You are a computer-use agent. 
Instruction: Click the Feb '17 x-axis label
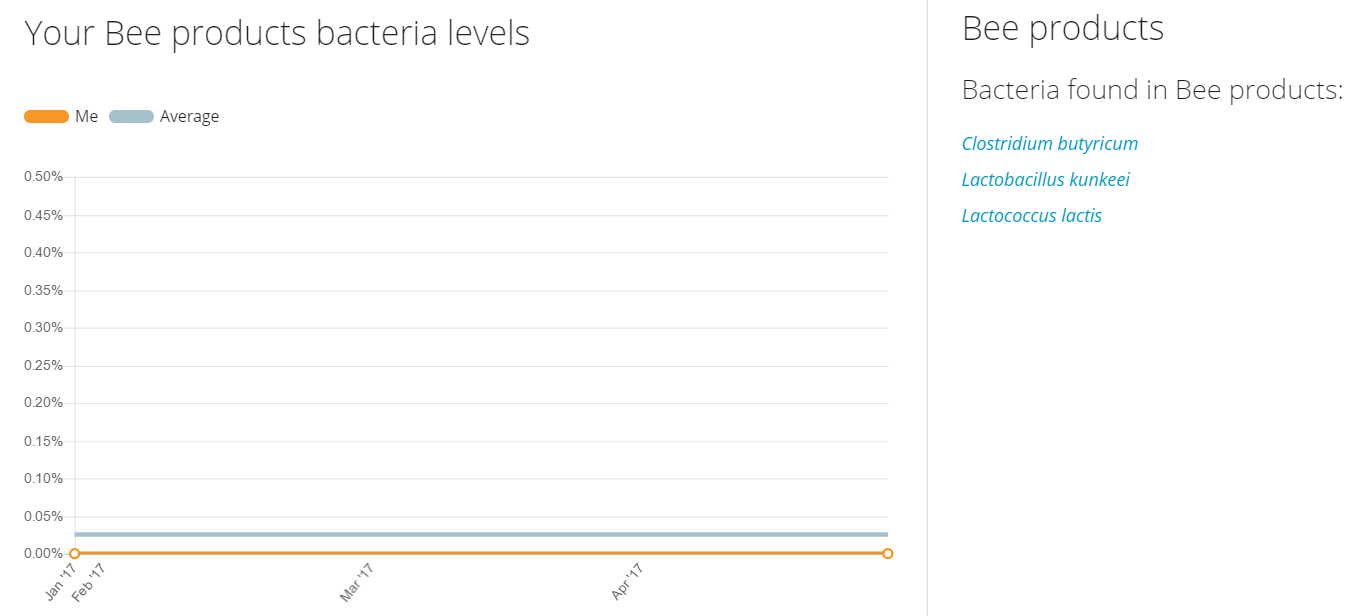pos(89,582)
